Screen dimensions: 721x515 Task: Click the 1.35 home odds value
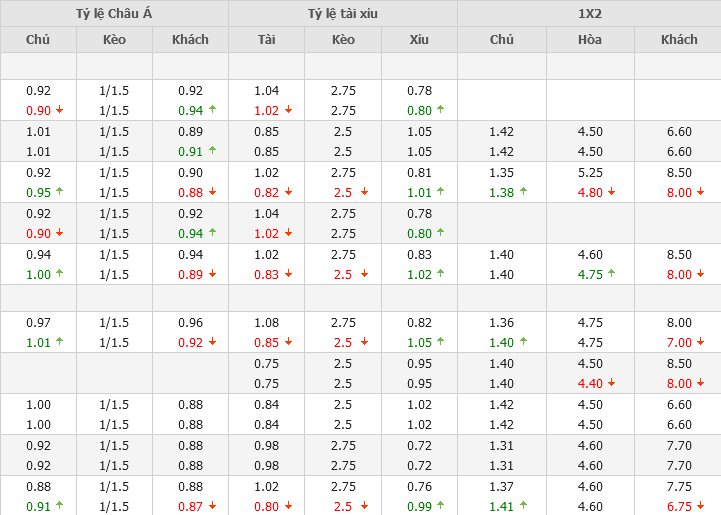(501, 172)
